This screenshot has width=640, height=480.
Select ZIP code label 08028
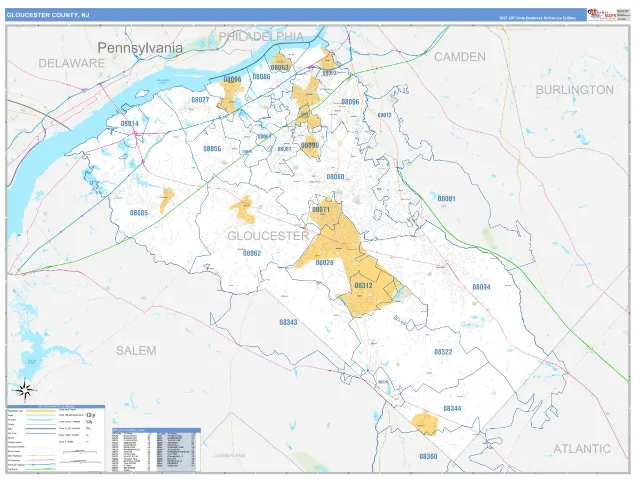coord(324,262)
